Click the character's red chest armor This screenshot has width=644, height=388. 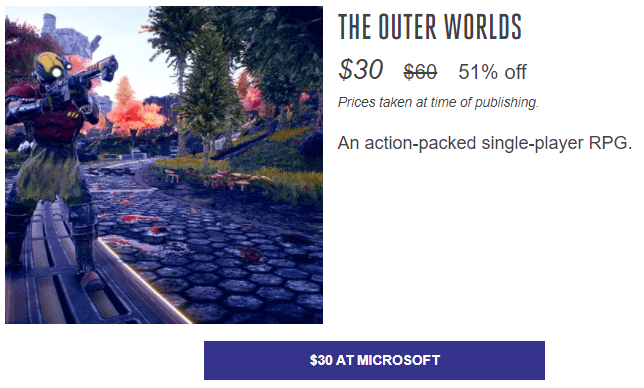coord(51,119)
